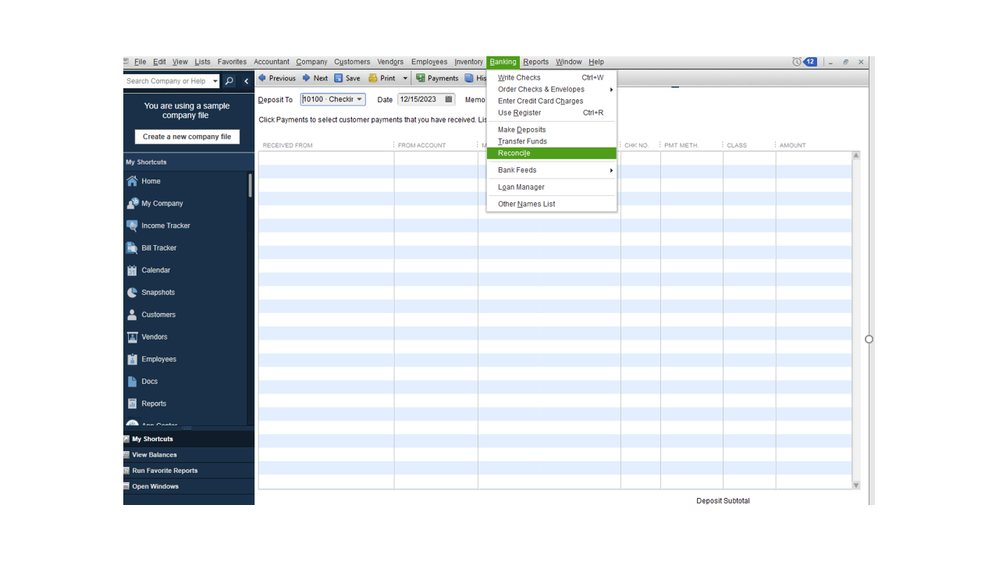This screenshot has height=562, width=999.
Task: Open the File menu
Action: coord(140,62)
